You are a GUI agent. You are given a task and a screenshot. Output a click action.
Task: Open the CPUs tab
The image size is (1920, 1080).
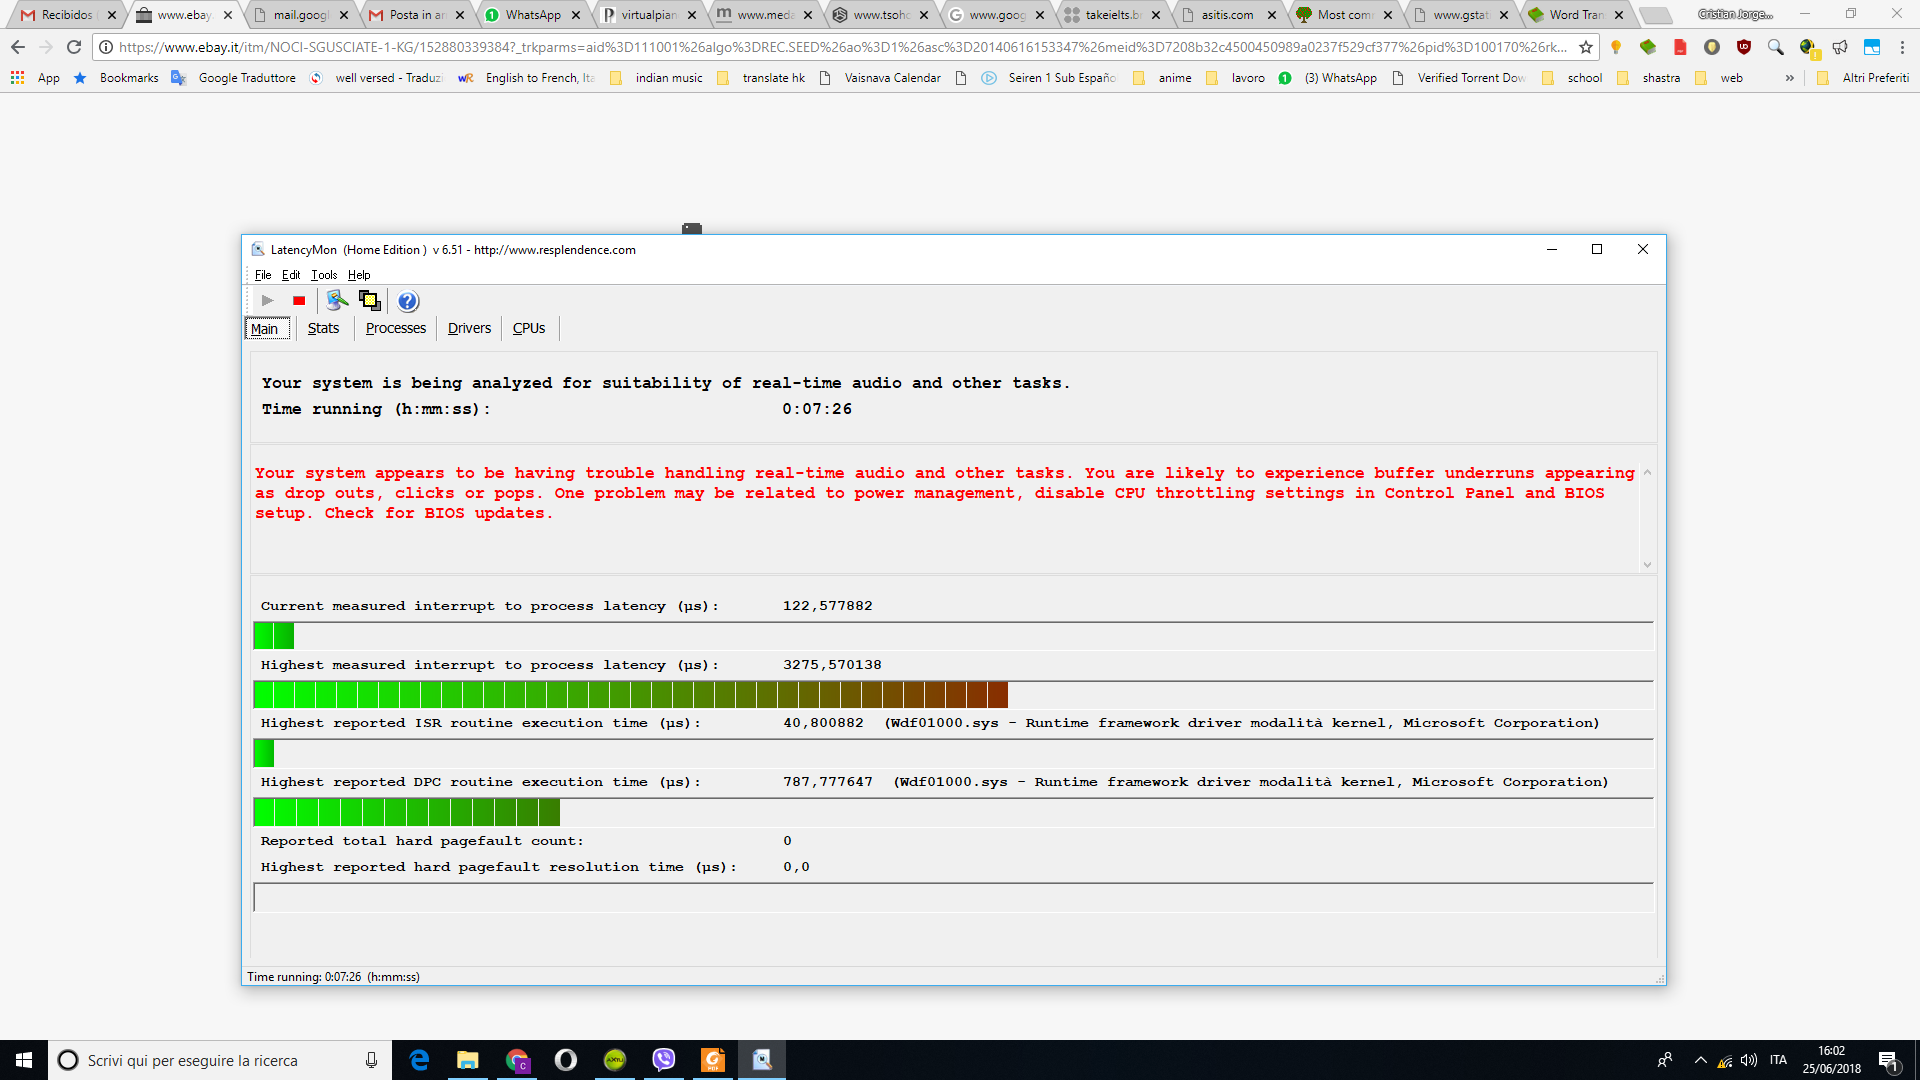tap(529, 328)
